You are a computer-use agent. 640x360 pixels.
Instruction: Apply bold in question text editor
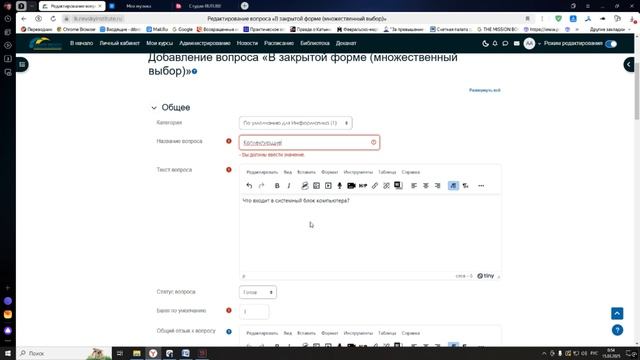[x=277, y=186]
